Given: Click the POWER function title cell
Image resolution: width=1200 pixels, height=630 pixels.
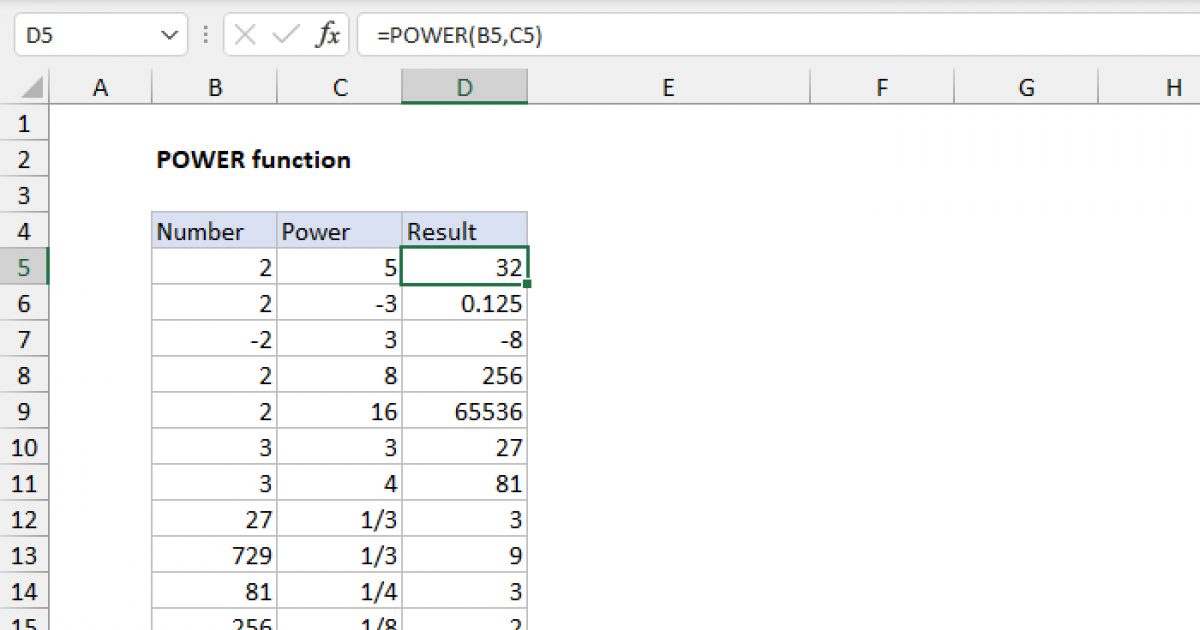Looking at the screenshot, I should point(253,159).
